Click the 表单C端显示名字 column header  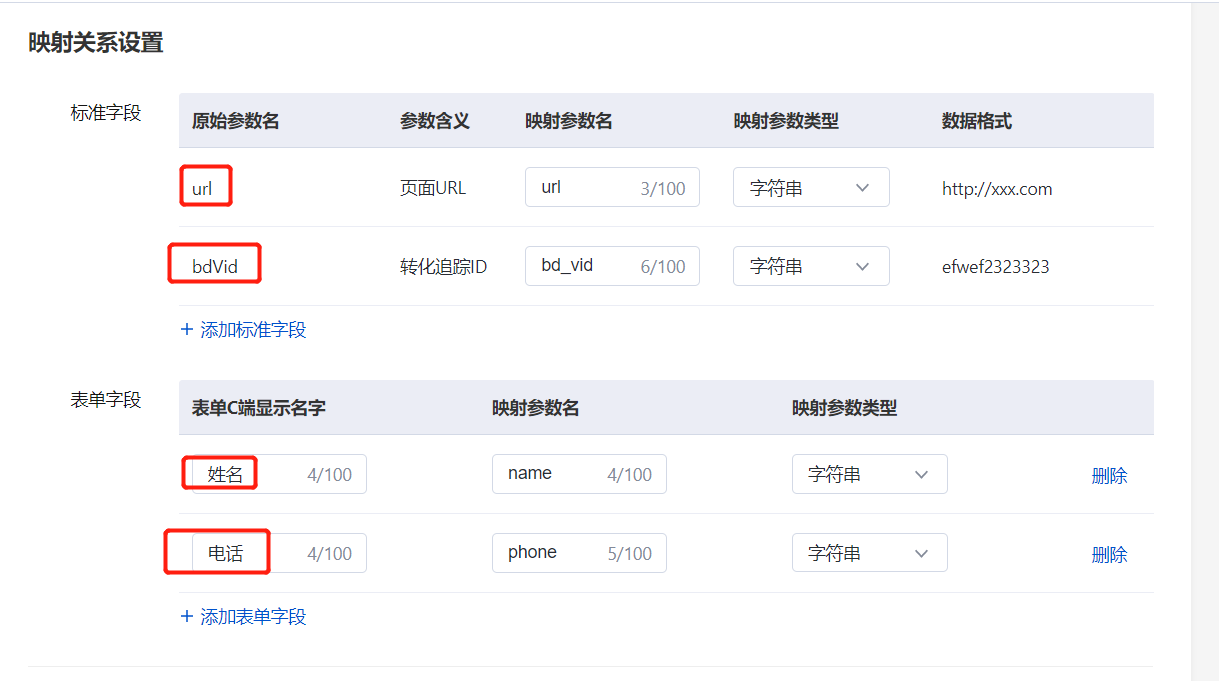(x=259, y=408)
